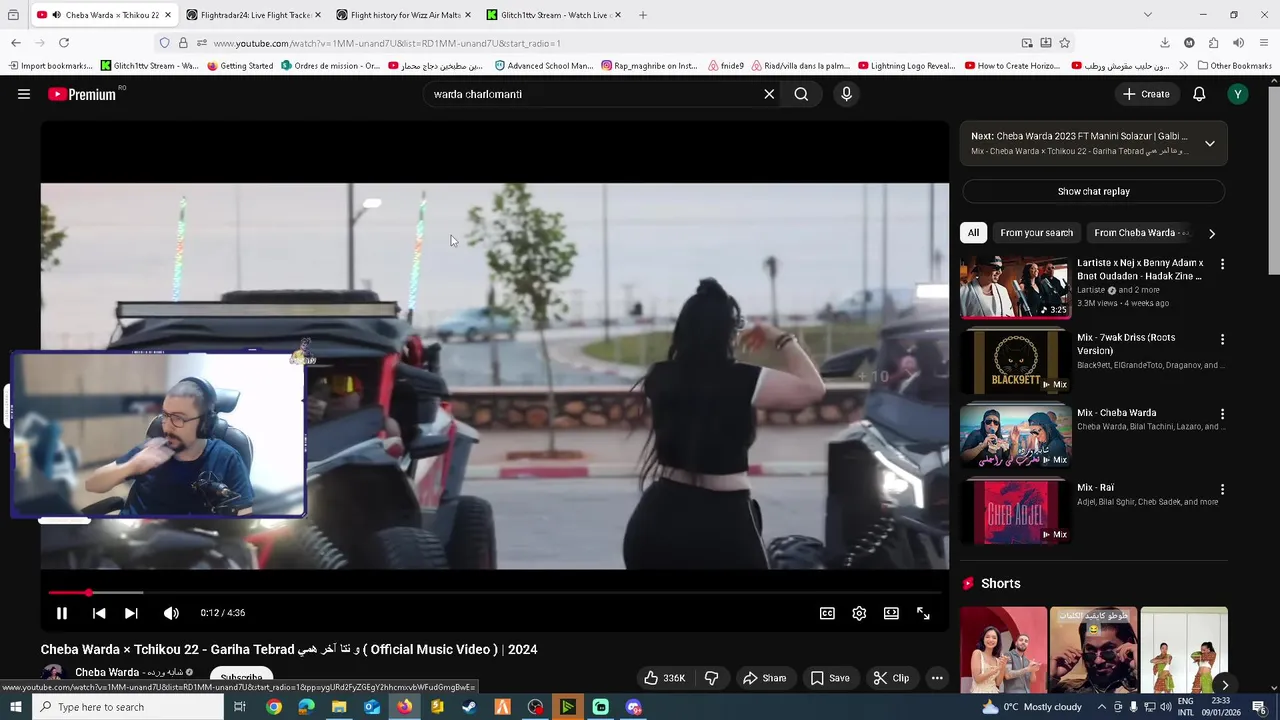This screenshot has width=1280, height=720.
Task: Open the Create menu
Action: [x=1146, y=94]
